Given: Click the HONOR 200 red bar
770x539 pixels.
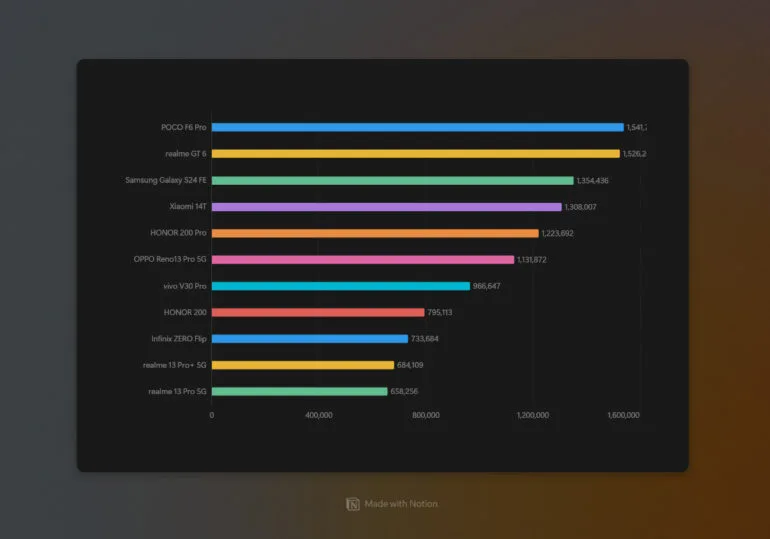Looking at the screenshot, I should pyautogui.click(x=318, y=312).
